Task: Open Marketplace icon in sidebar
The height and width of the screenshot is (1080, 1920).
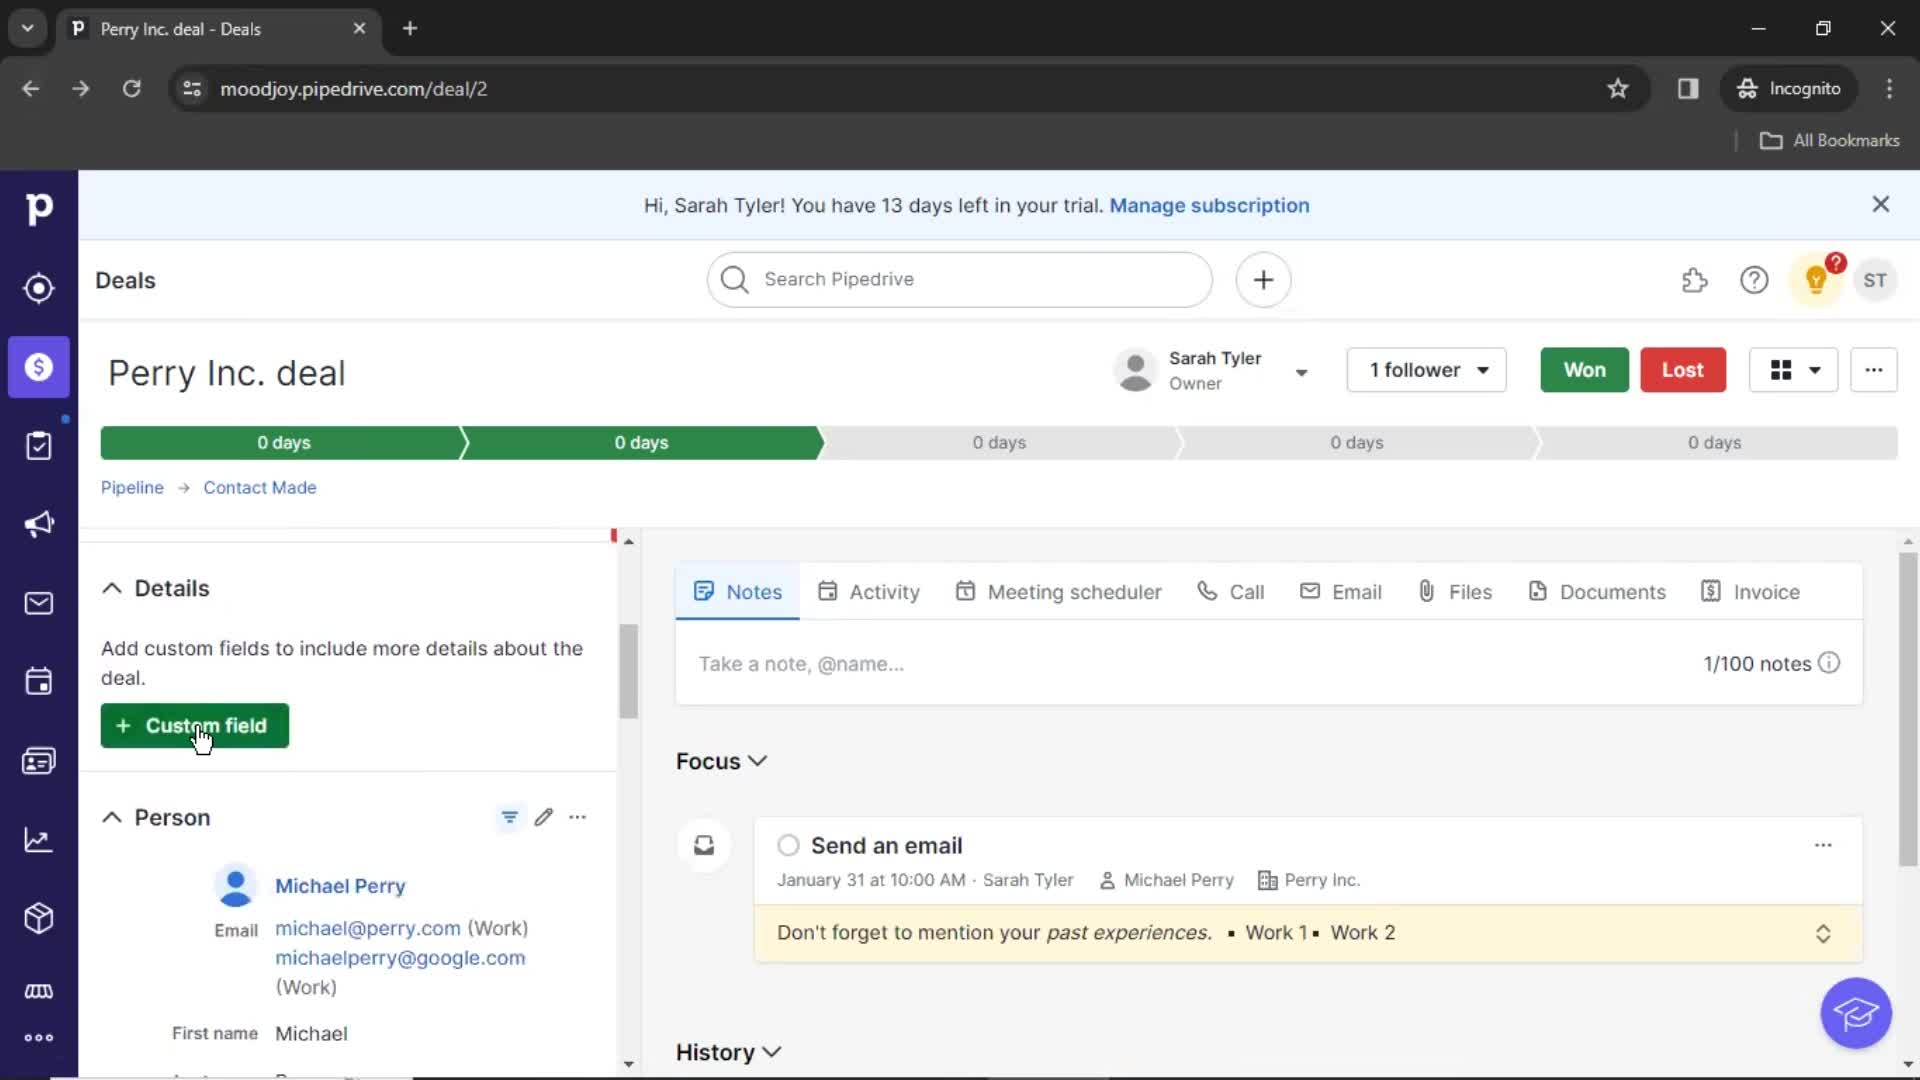Action: 38,991
